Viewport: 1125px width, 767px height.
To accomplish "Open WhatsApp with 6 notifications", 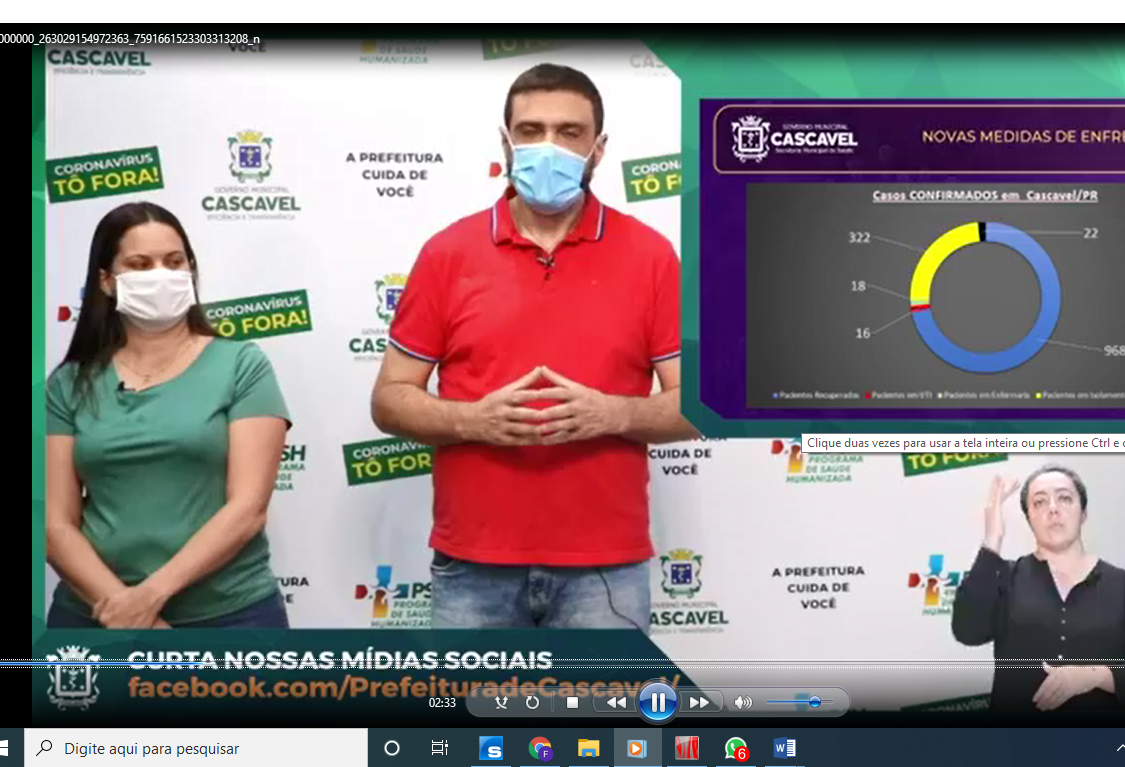I will coord(736,748).
